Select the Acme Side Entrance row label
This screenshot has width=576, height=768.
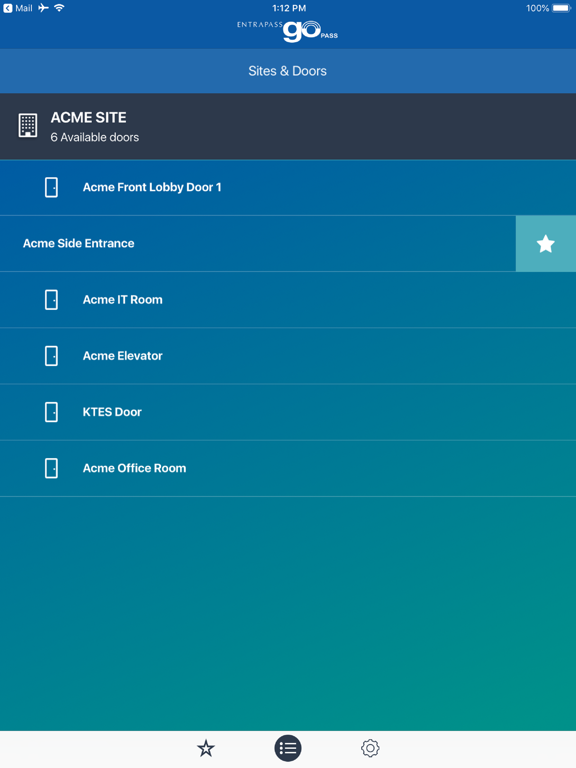(x=78, y=243)
